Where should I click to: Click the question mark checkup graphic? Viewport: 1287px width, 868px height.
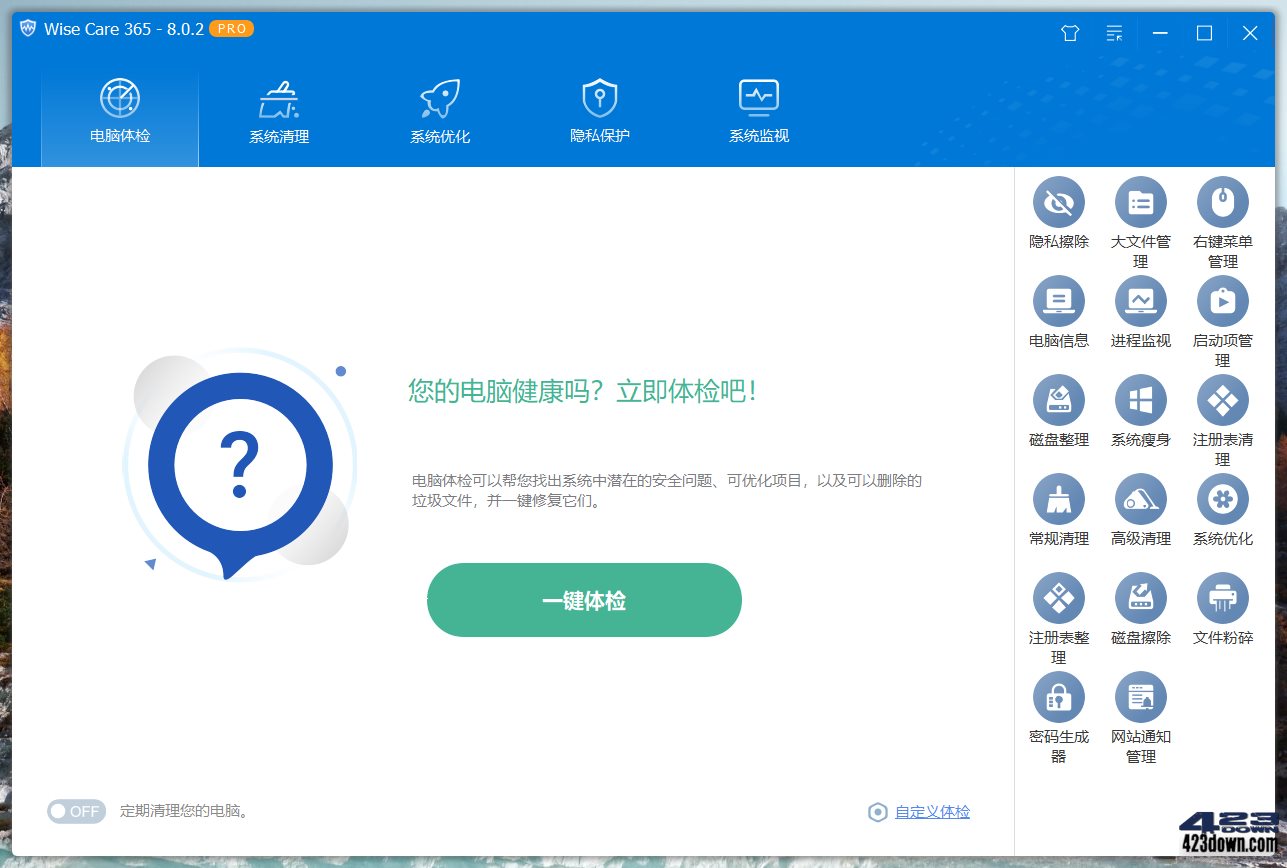tap(240, 464)
